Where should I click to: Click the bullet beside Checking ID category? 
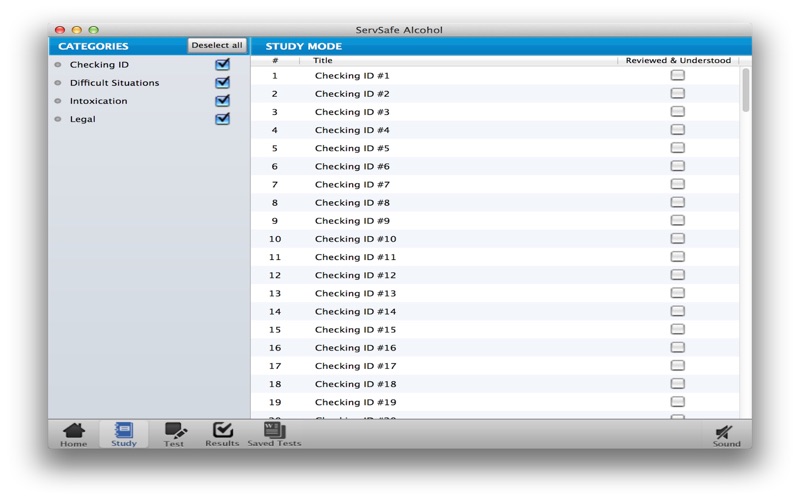pyautogui.click(x=58, y=65)
